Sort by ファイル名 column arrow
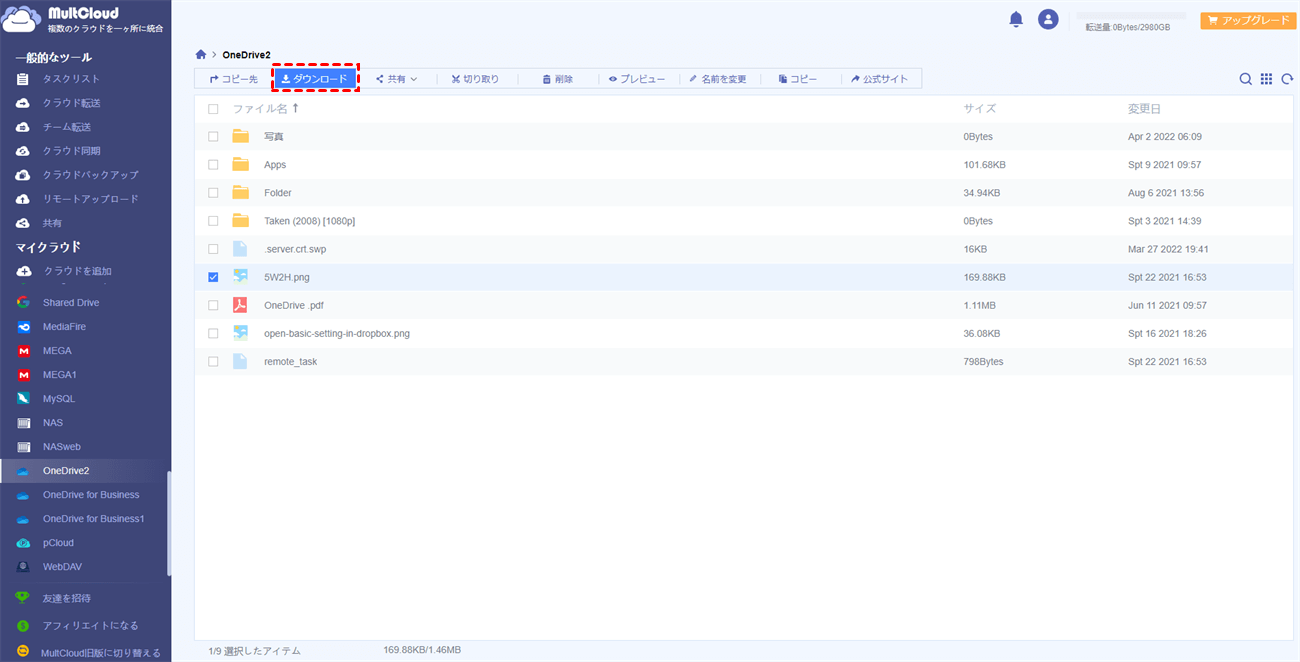 point(295,108)
